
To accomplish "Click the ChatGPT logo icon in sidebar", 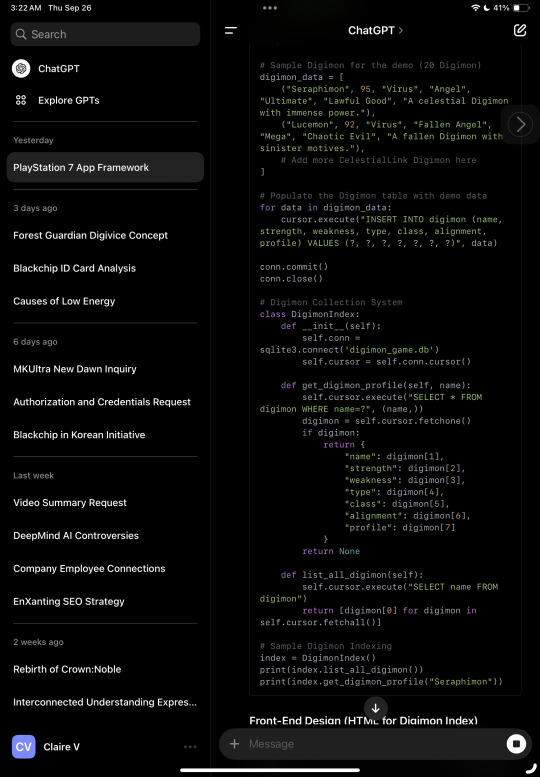I will coord(21,68).
